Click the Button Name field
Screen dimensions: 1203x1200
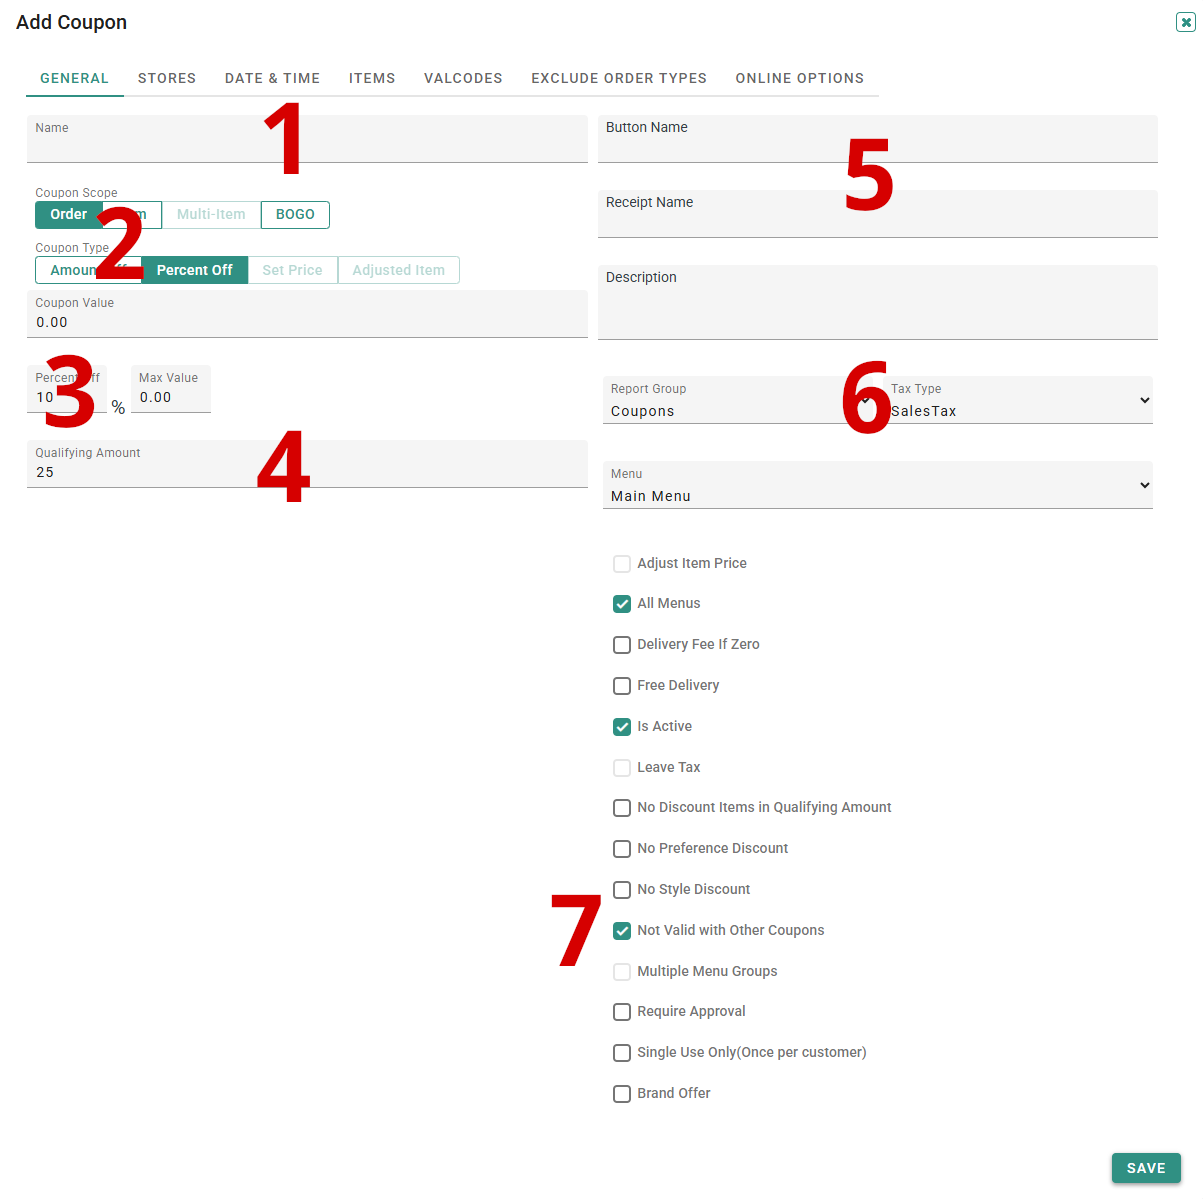click(x=878, y=139)
